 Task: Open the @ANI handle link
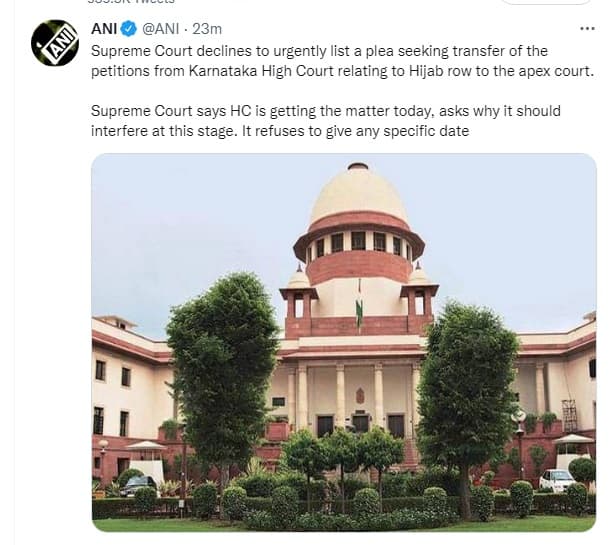click(161, 29)
